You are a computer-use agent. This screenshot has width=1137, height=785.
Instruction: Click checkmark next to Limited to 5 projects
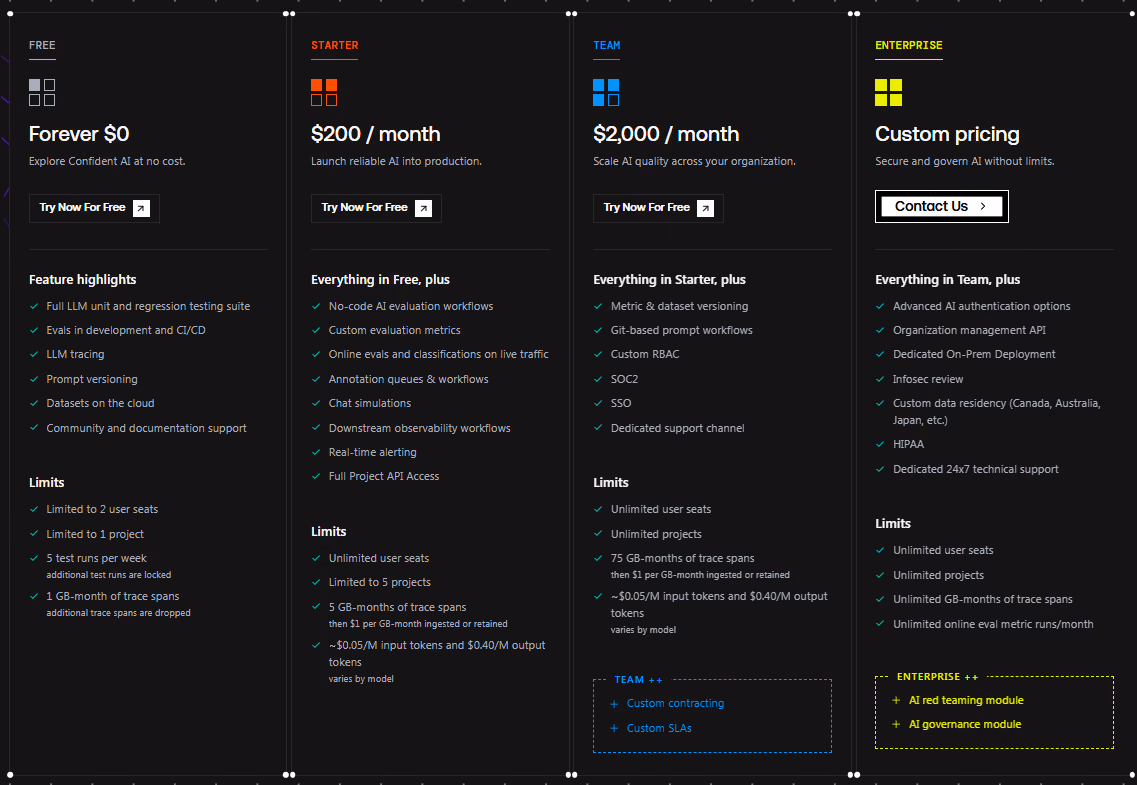tap(316, 582)
